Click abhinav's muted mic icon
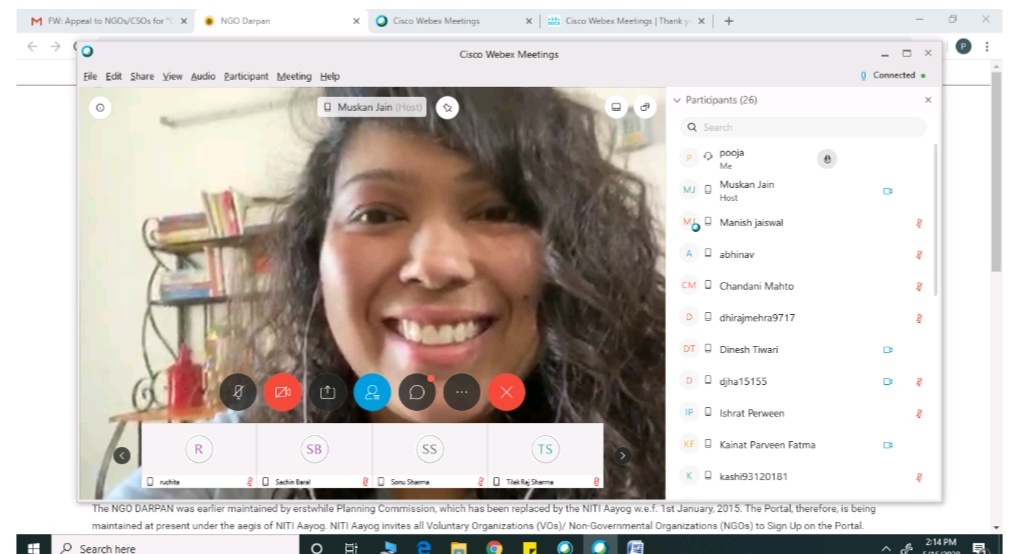Viewport: 1010px width, 554px height. coord(919,254)
